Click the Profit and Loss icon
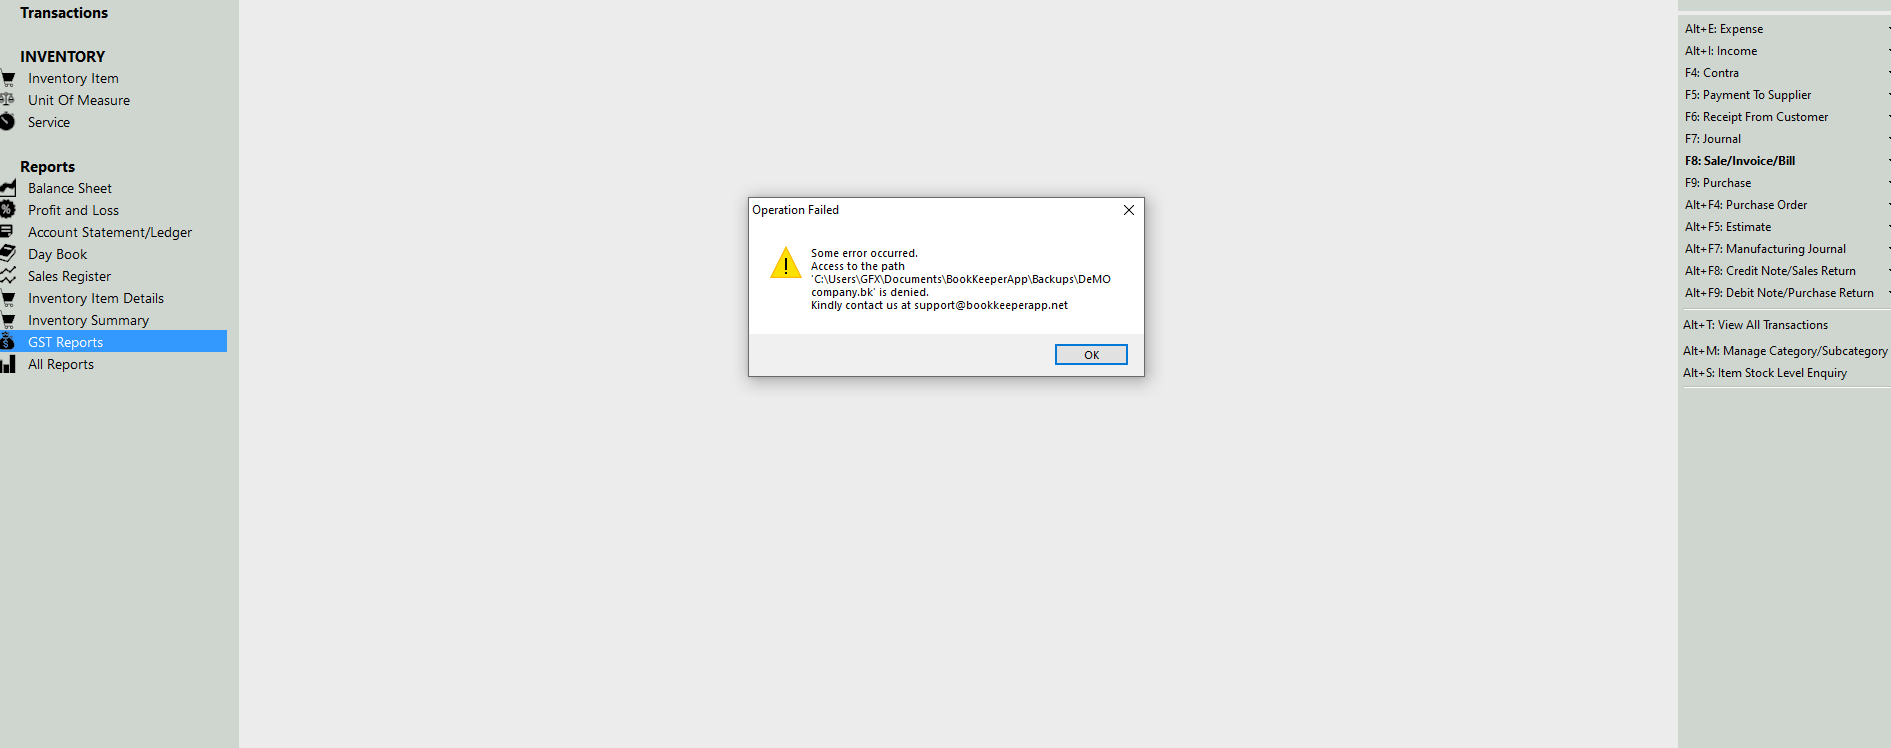The width and height of the screenshot is (1891, 748). pos(8,210)
